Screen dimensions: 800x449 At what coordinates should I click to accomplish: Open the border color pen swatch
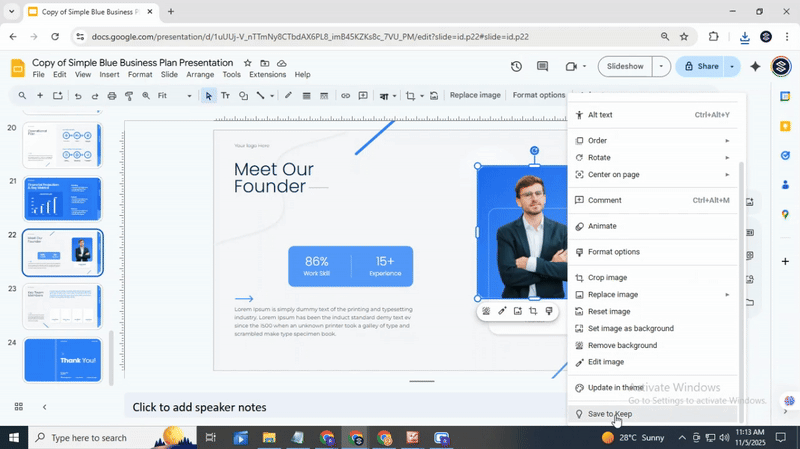tap(288, 96)
